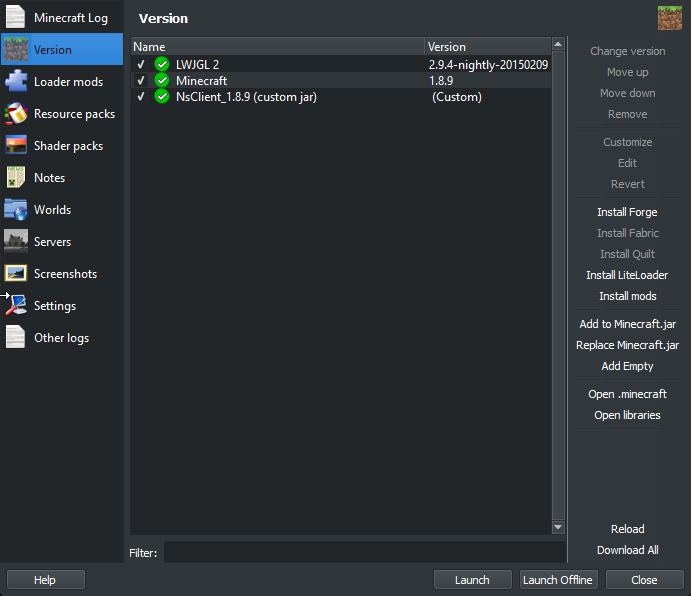
Task: Open Screenshots picture frame icon
Action: [16, 274]
